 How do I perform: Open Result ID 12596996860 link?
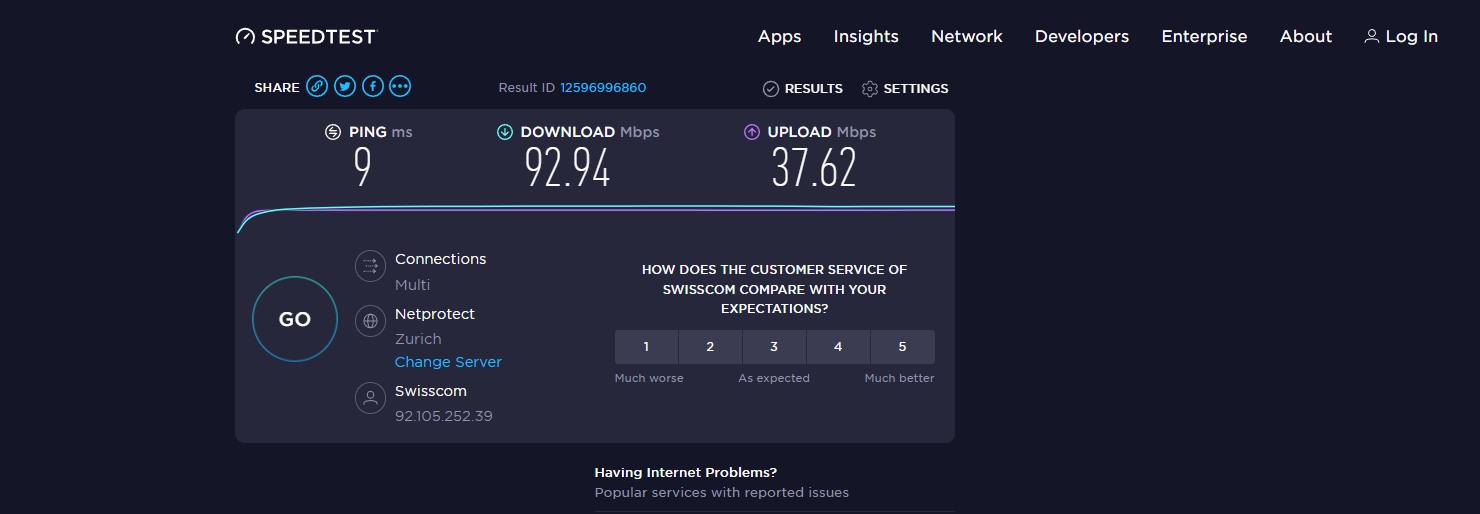603,88
